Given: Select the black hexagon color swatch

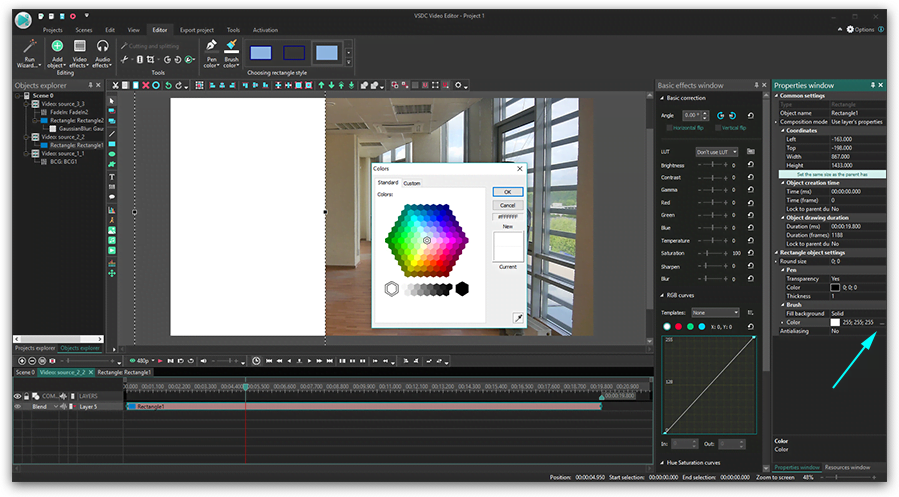Looking at the screenshot, I should [x=462, y=289].
